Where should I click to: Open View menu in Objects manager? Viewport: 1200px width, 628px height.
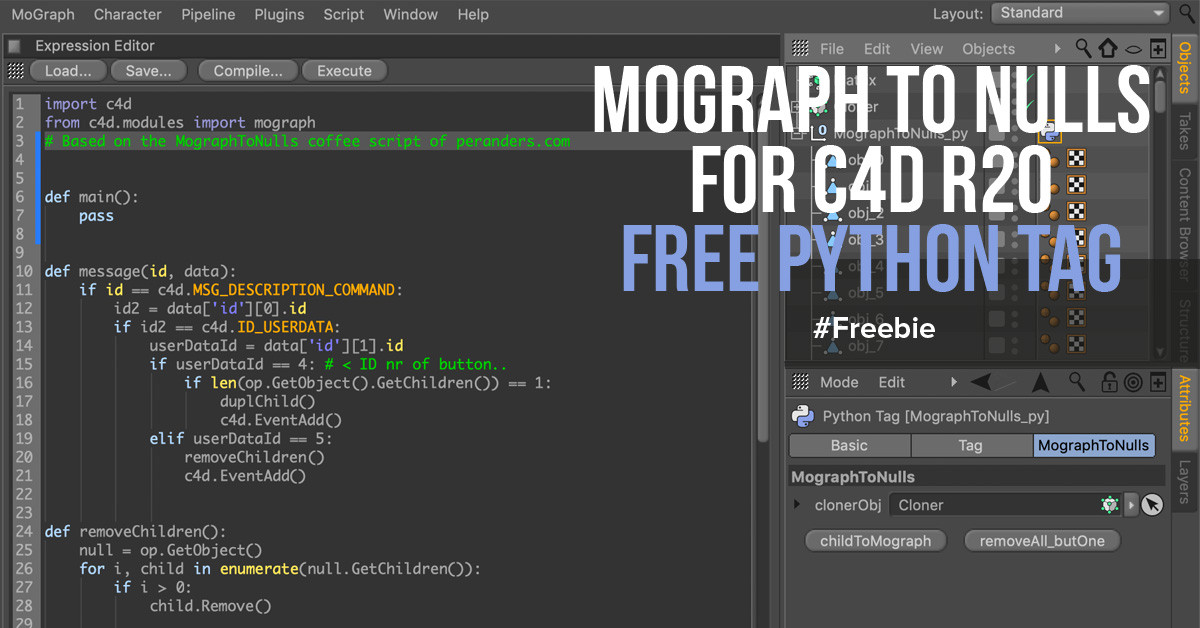click(x=926, y=48)
